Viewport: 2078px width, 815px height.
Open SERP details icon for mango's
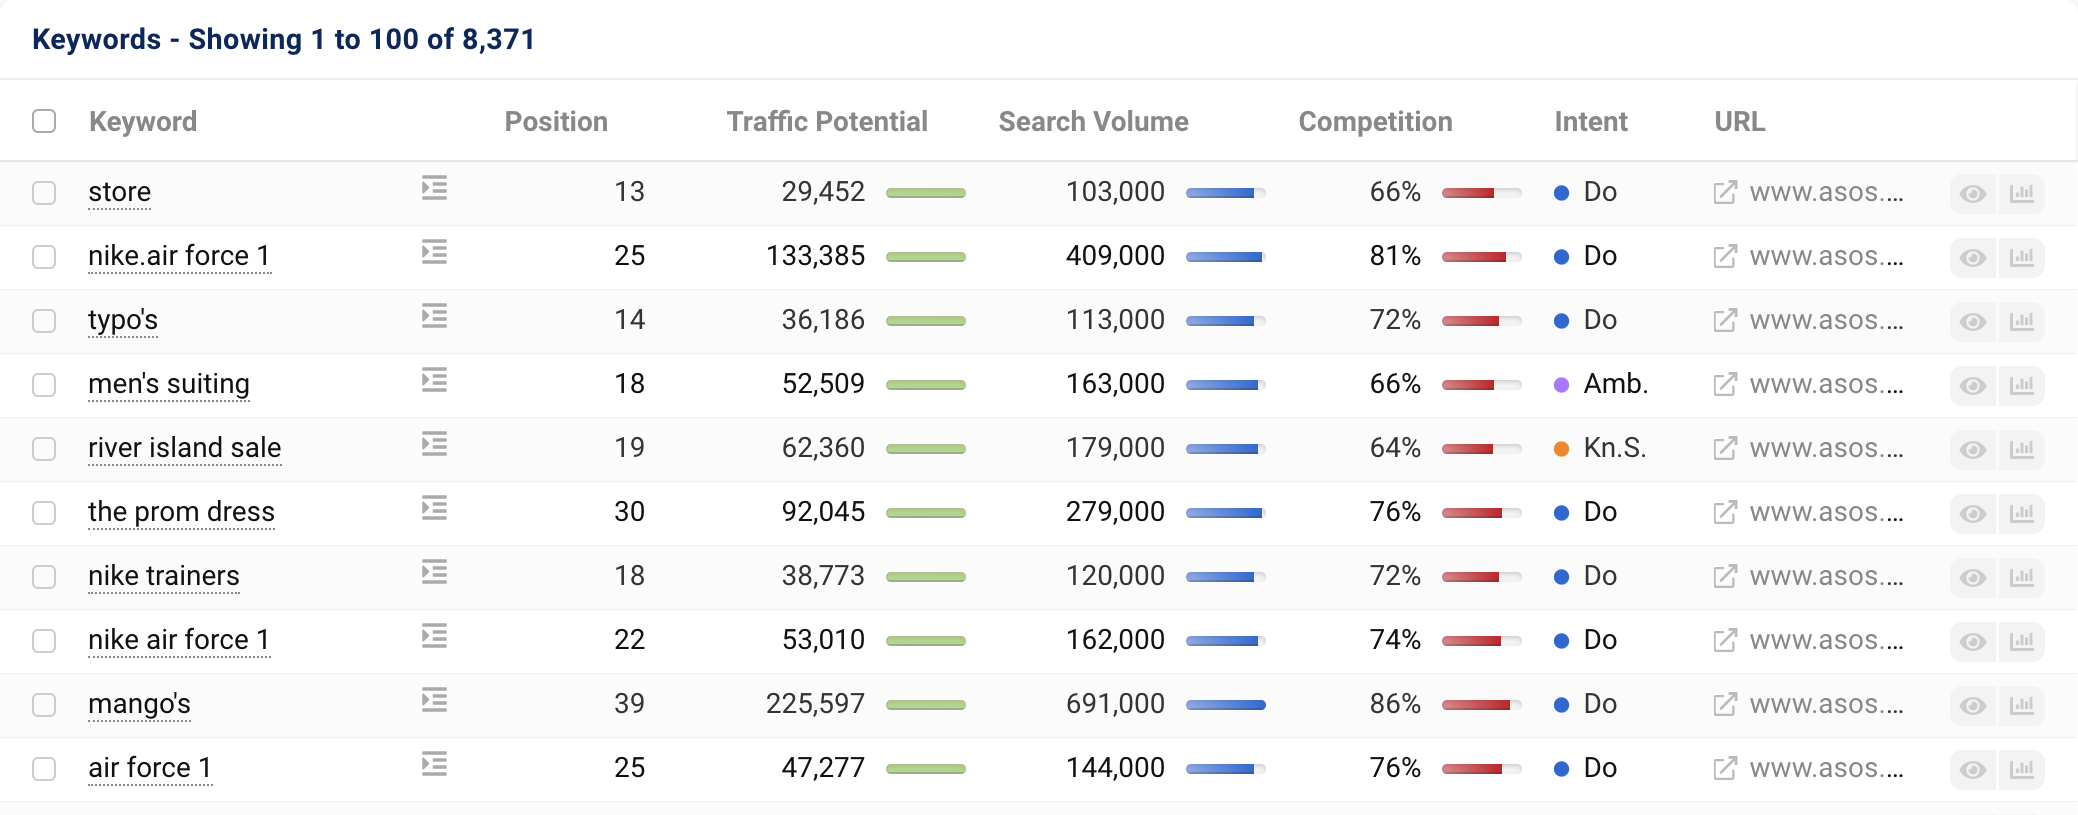tap(434, 700)
